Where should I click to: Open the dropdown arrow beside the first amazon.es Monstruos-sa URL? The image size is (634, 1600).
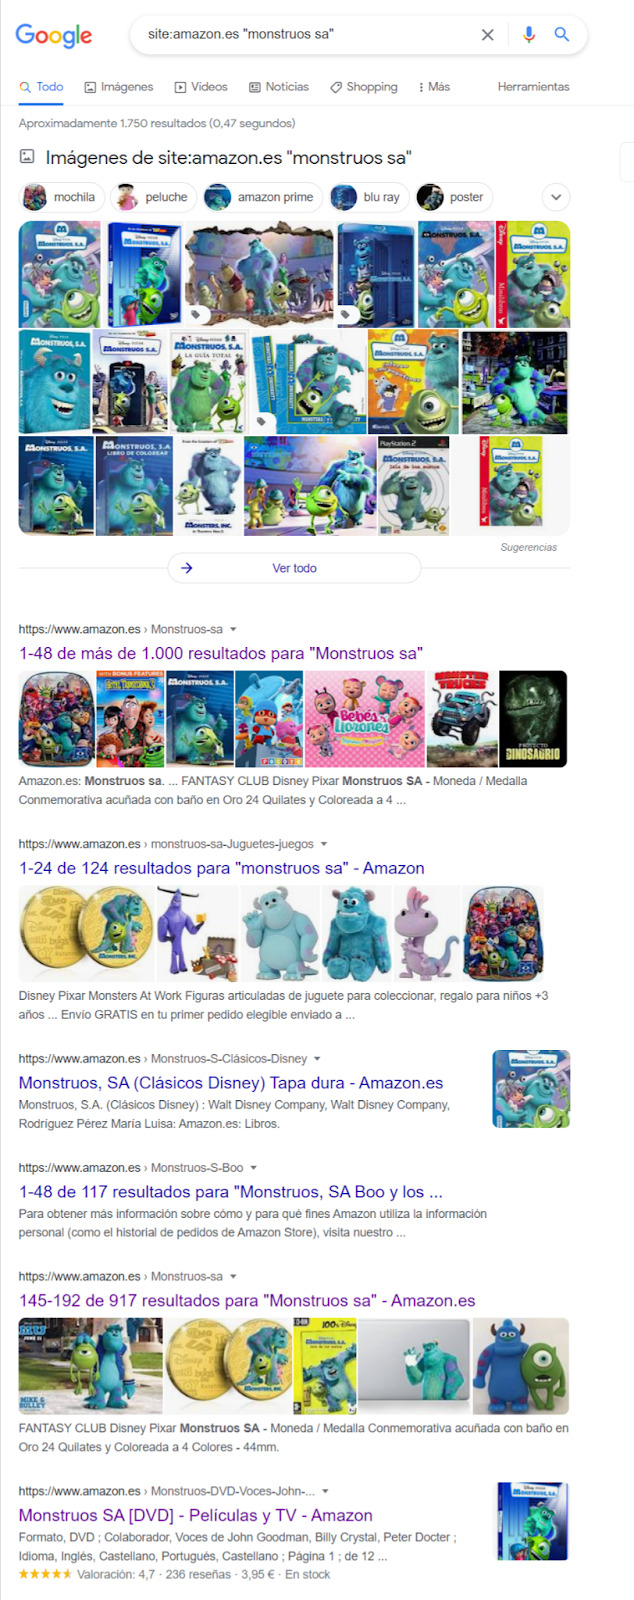coord(233,629)
